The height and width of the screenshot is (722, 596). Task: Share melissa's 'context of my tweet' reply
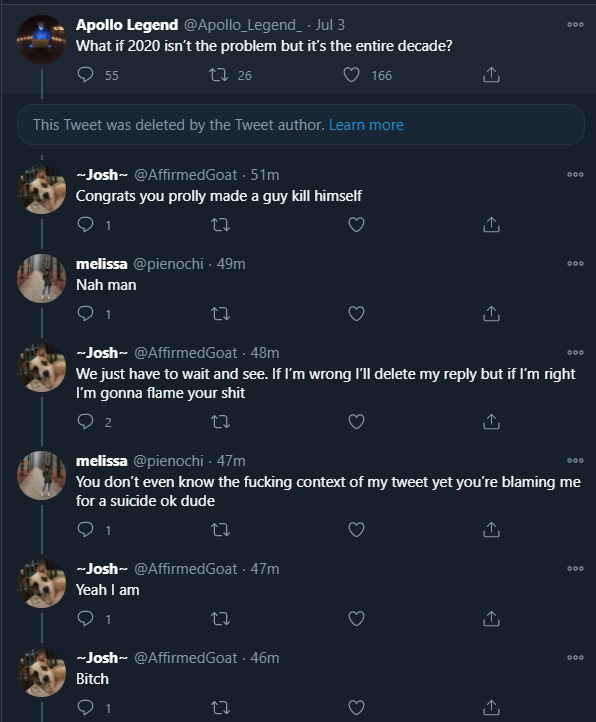click(x=491, y=530)
